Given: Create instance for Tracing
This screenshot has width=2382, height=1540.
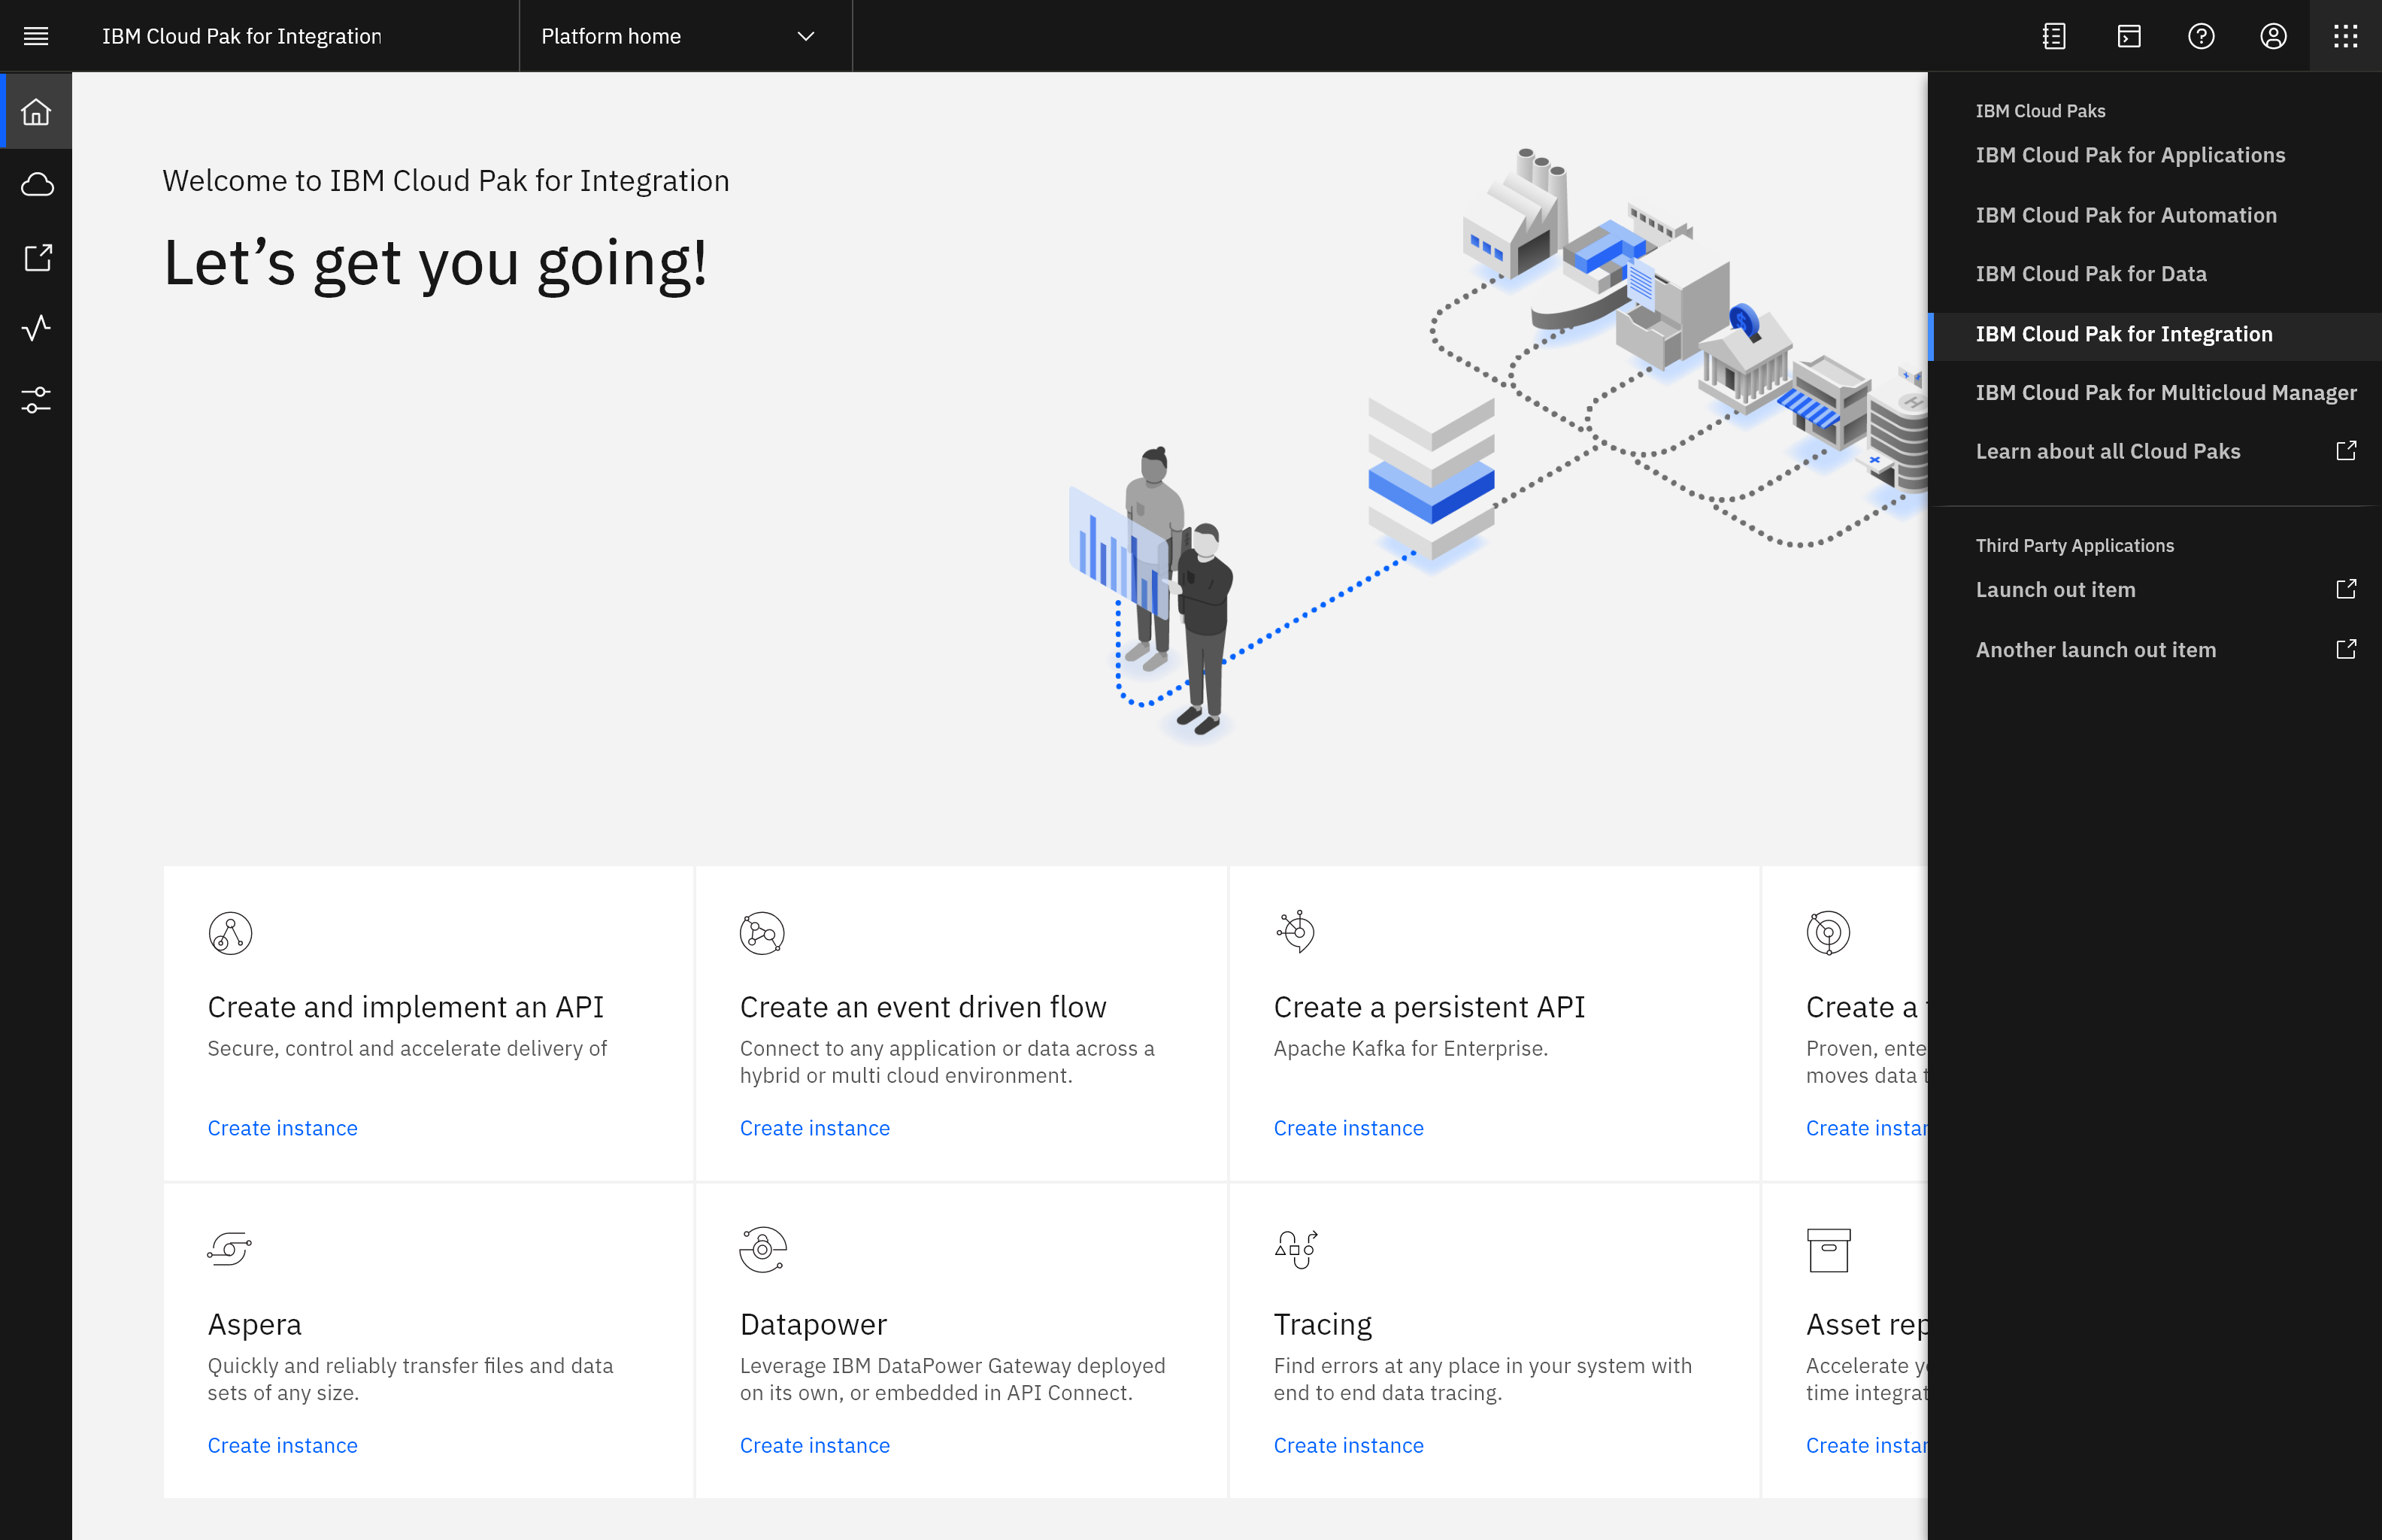Looking at the screenshot, I should pos(1349,1445).
